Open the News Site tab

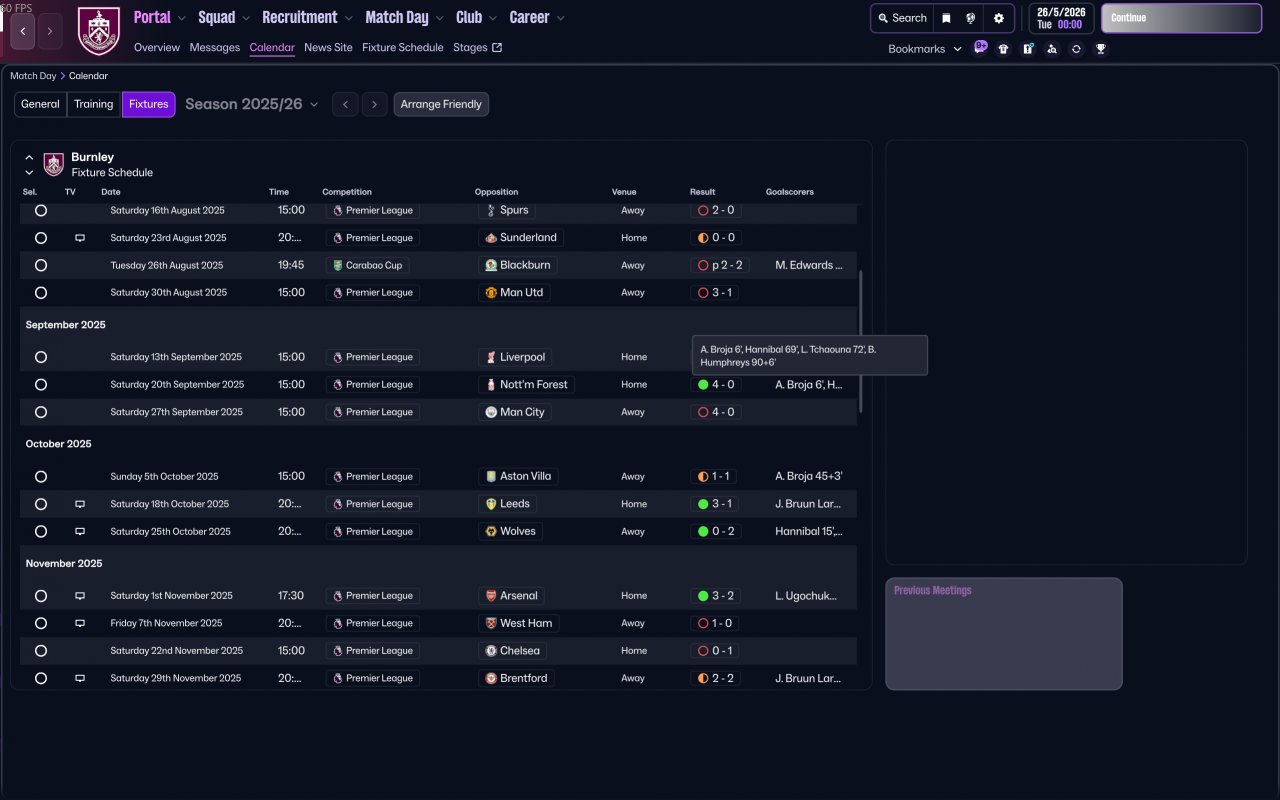pos(328,47)
